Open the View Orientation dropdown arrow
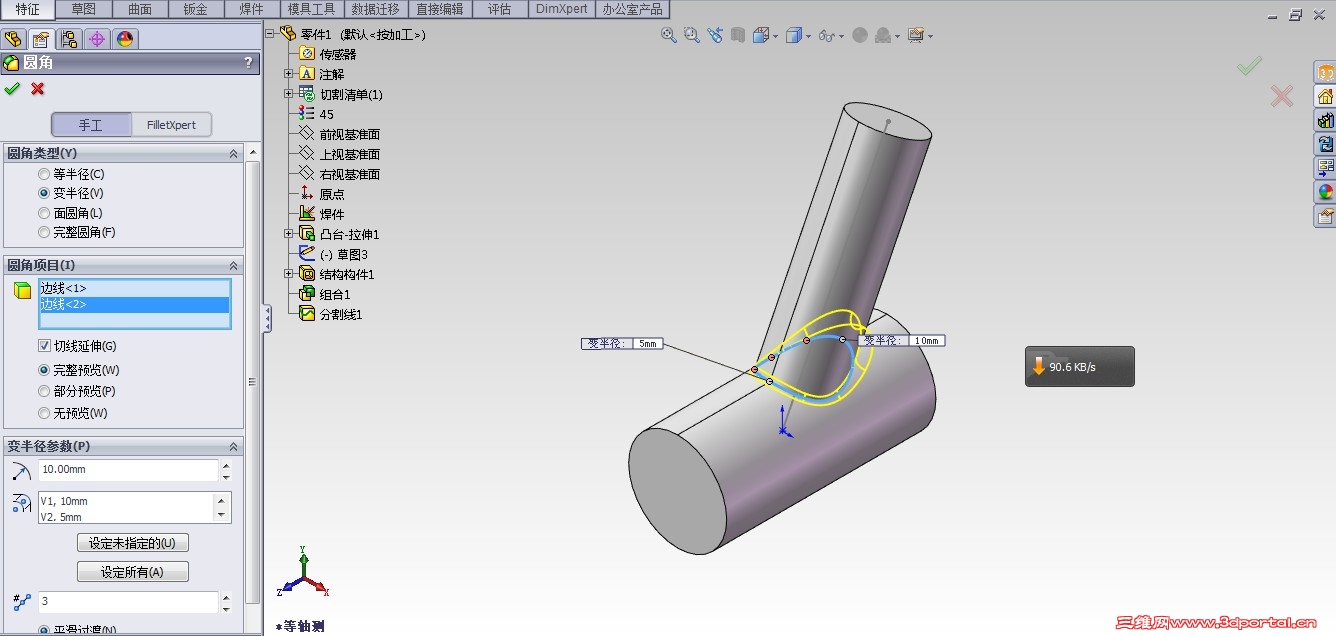The height and width of the screenshot is (636, 1336). [775, 36]
